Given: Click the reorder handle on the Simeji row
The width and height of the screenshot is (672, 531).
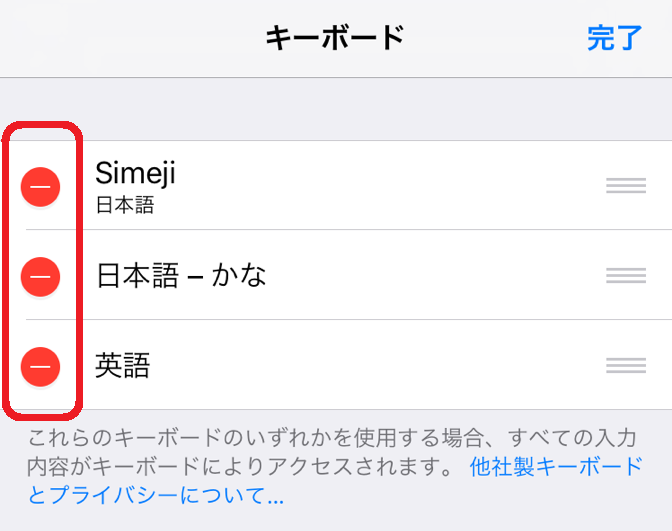Looking at the screenshot, I should pos(625,186).
